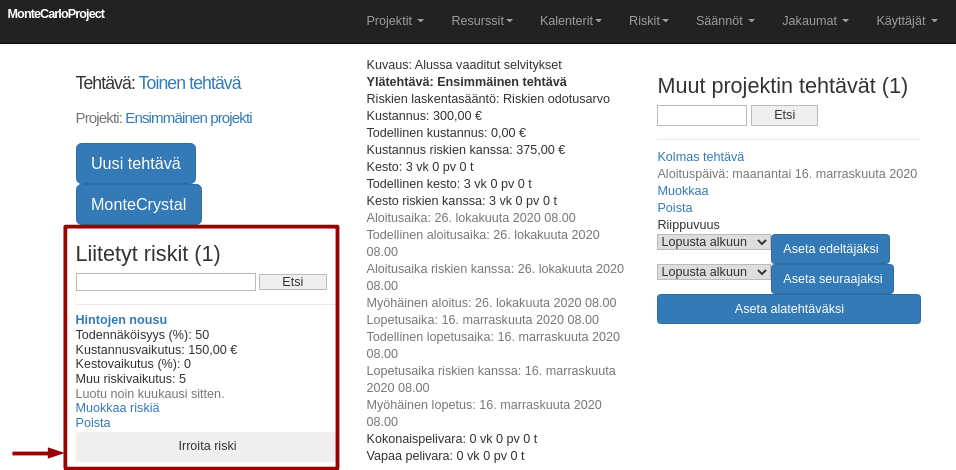Open the Projektit dropdown menu

[395, 20]
